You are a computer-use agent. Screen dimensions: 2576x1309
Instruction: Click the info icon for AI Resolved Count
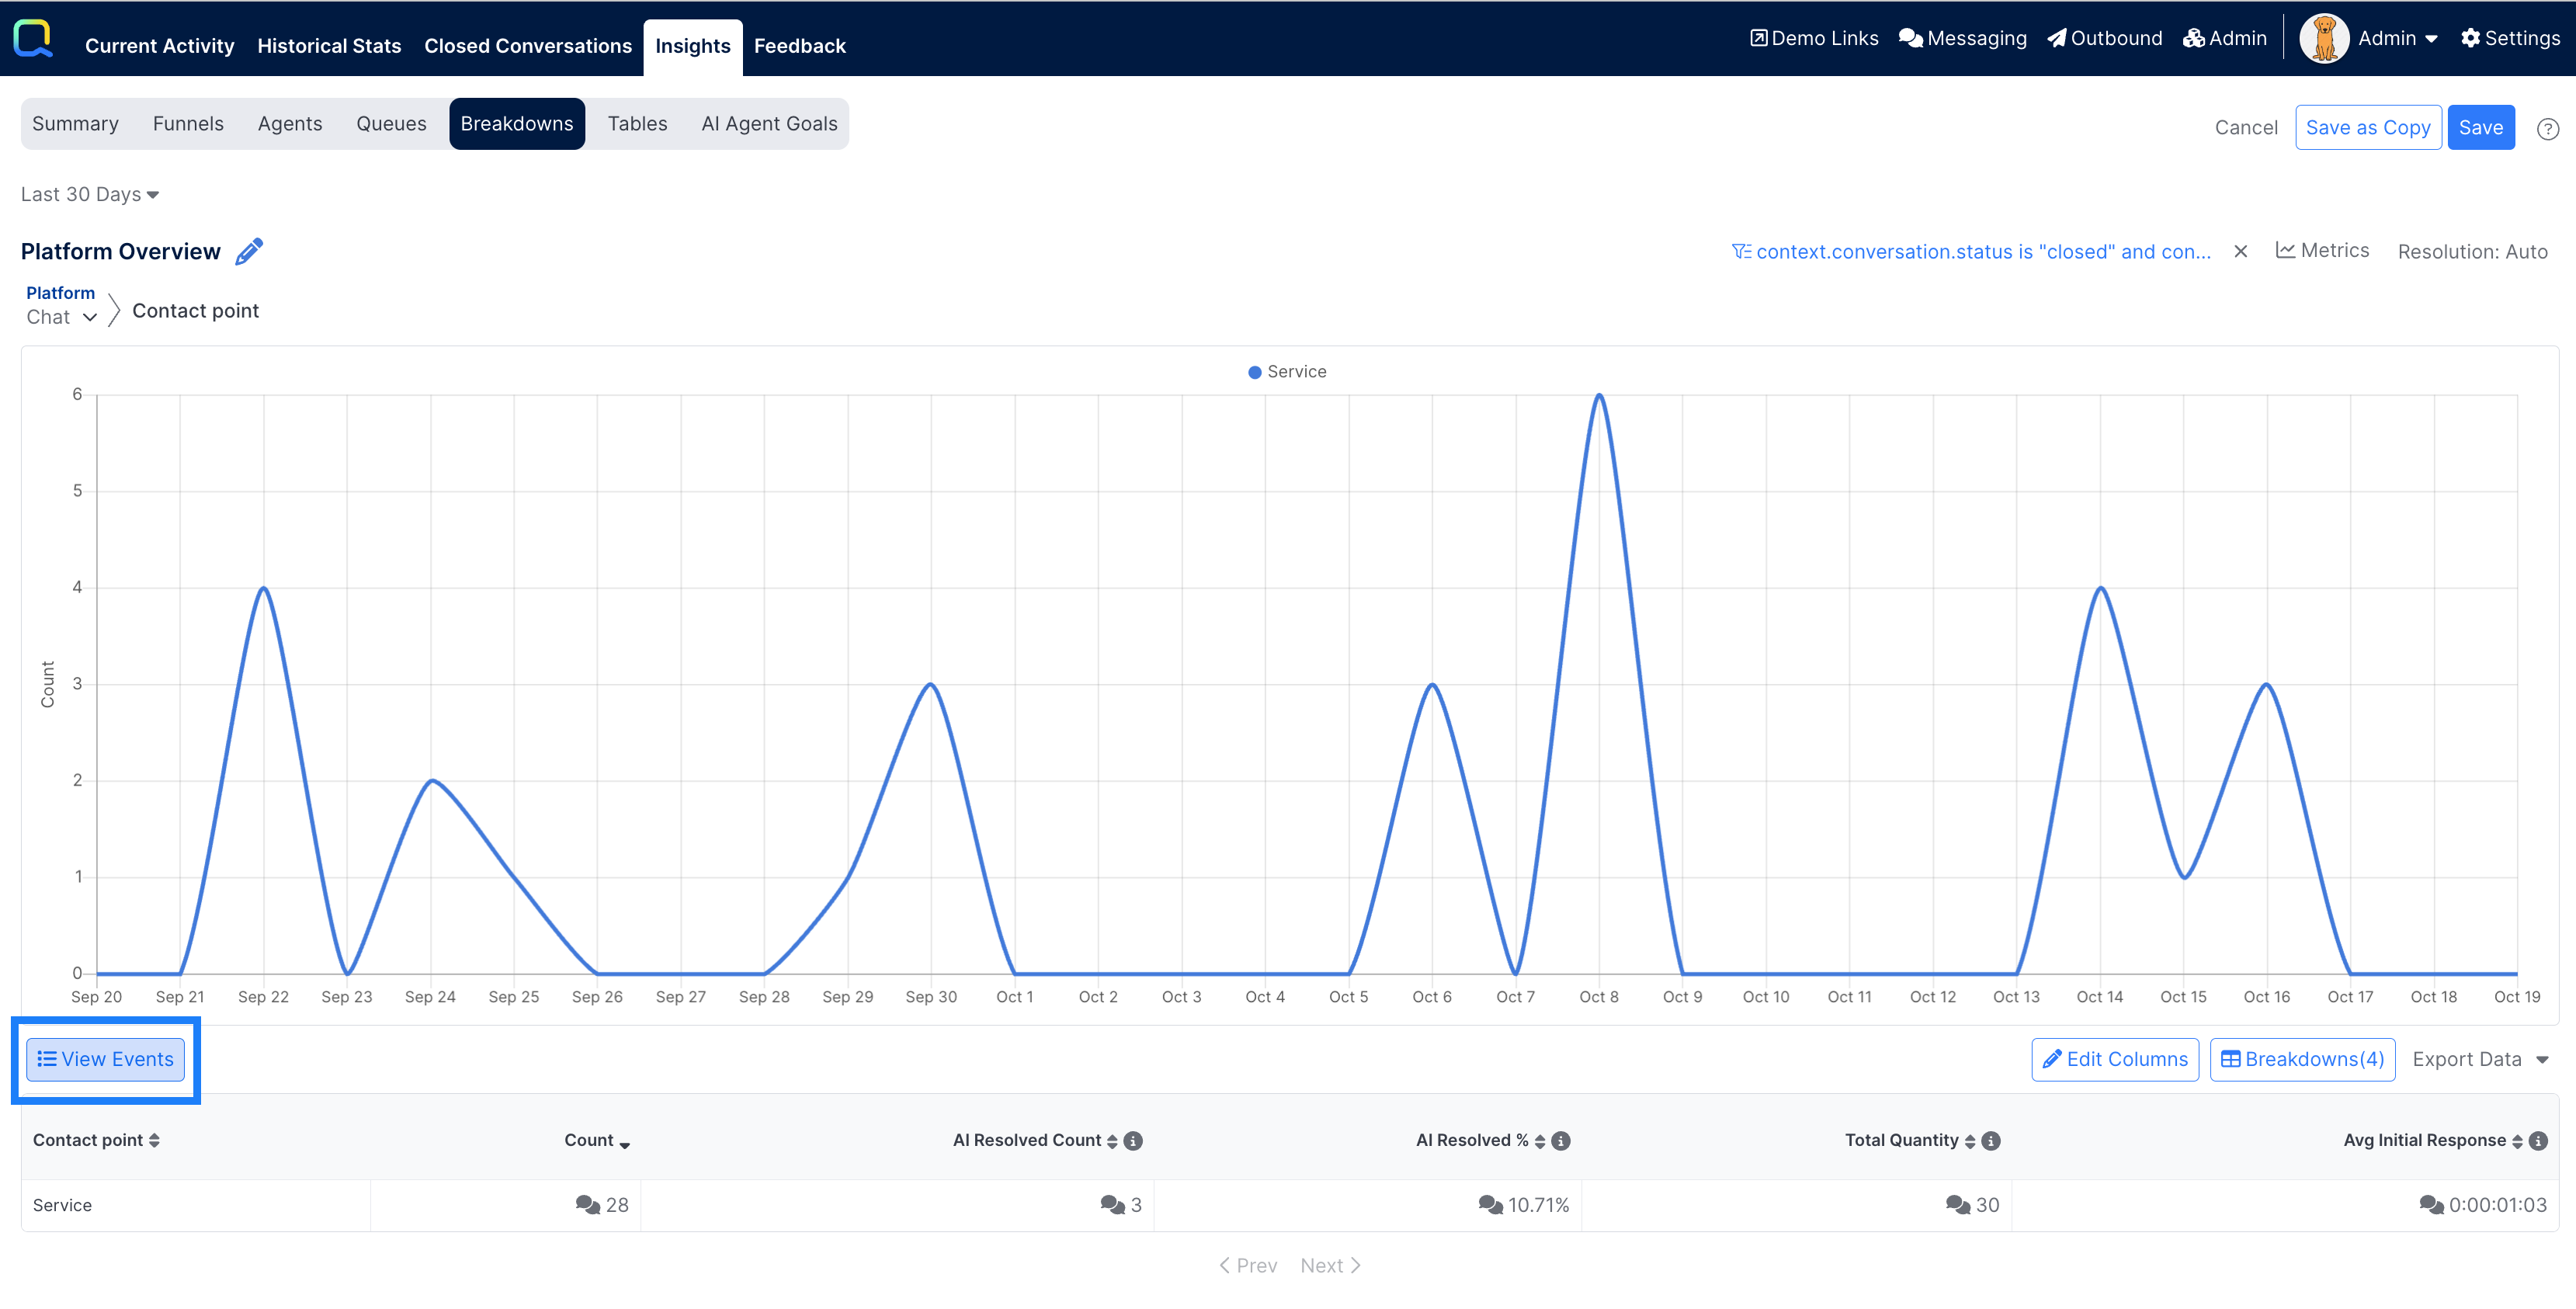pos(1133,1141)
